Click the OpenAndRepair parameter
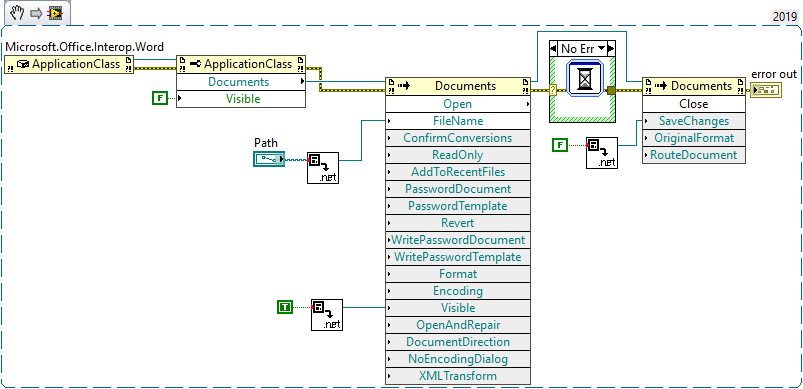Screen dimensions: 803x389 click(x=458, y=325)
